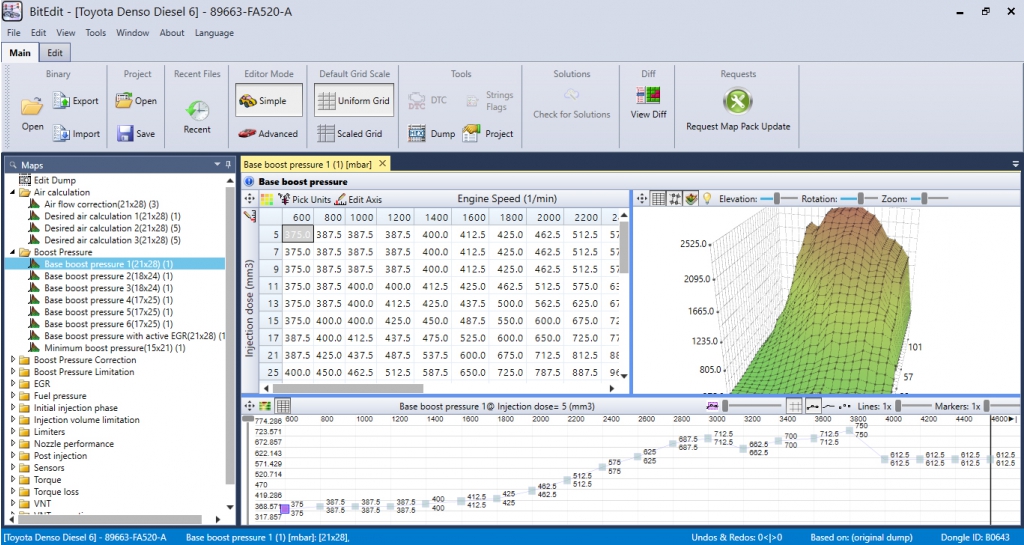
Task: Select Base boost pressure with active EGR map
Action: point(127,336)
